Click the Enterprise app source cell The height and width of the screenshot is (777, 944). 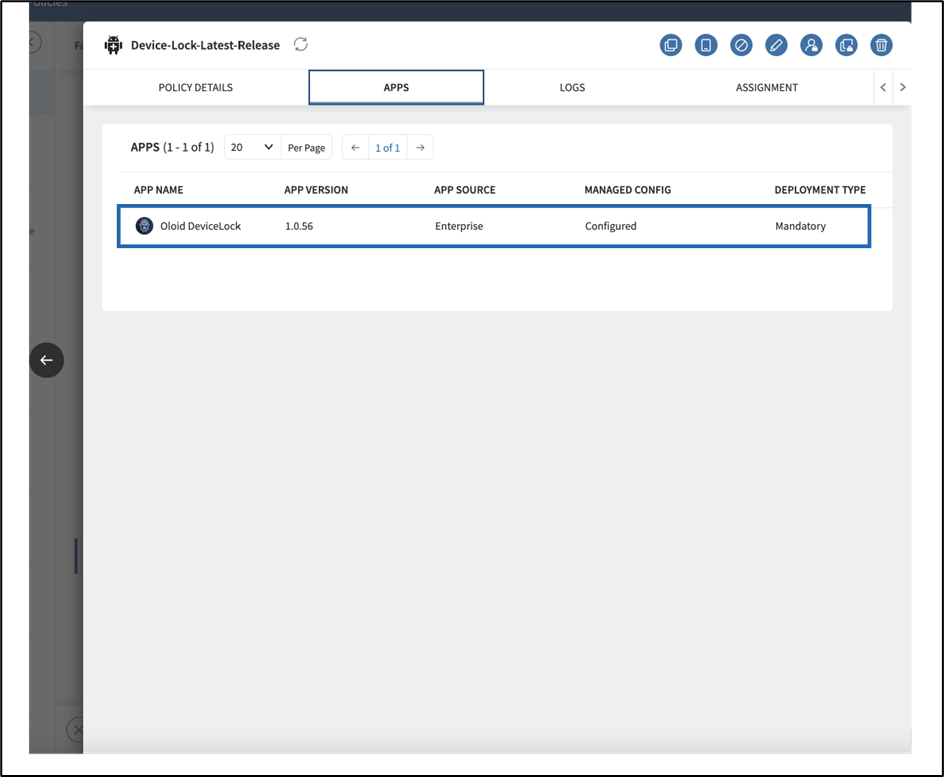tap(459, 226)
